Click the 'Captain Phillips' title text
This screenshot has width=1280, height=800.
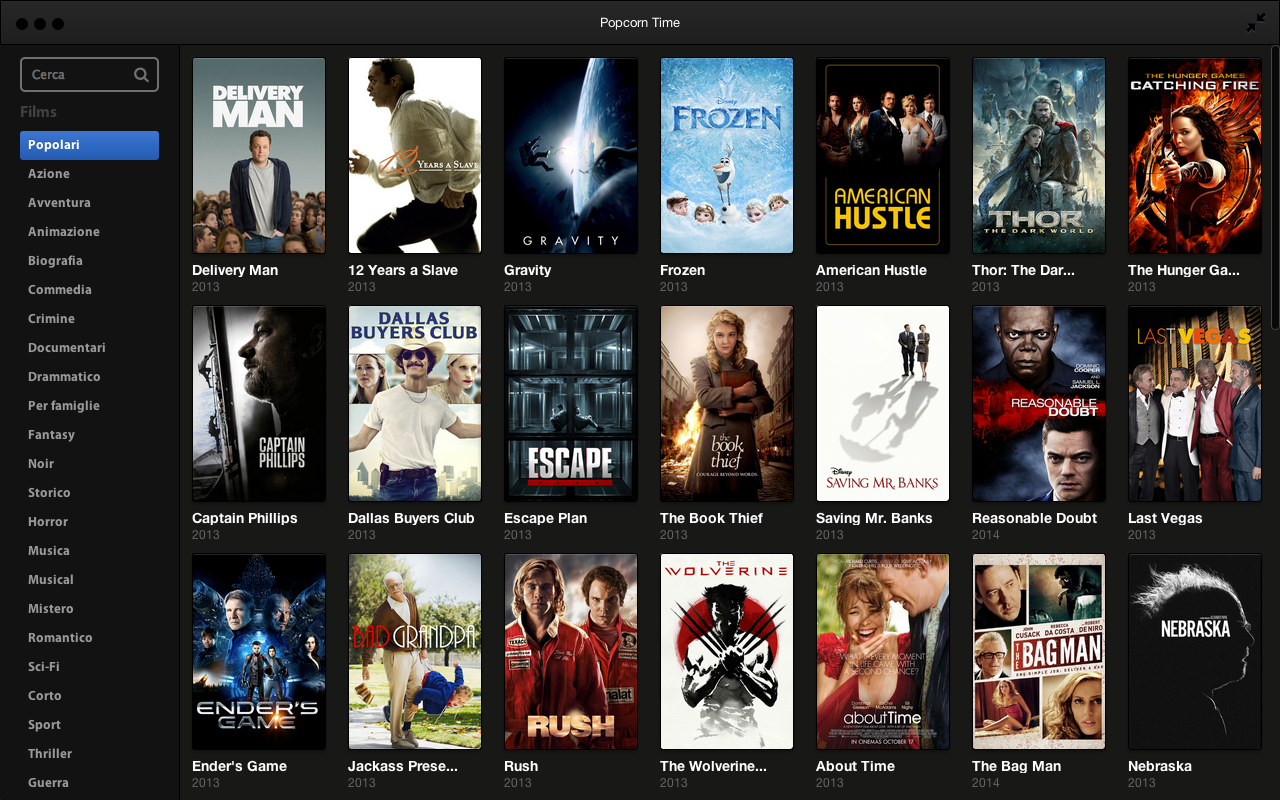245,518
